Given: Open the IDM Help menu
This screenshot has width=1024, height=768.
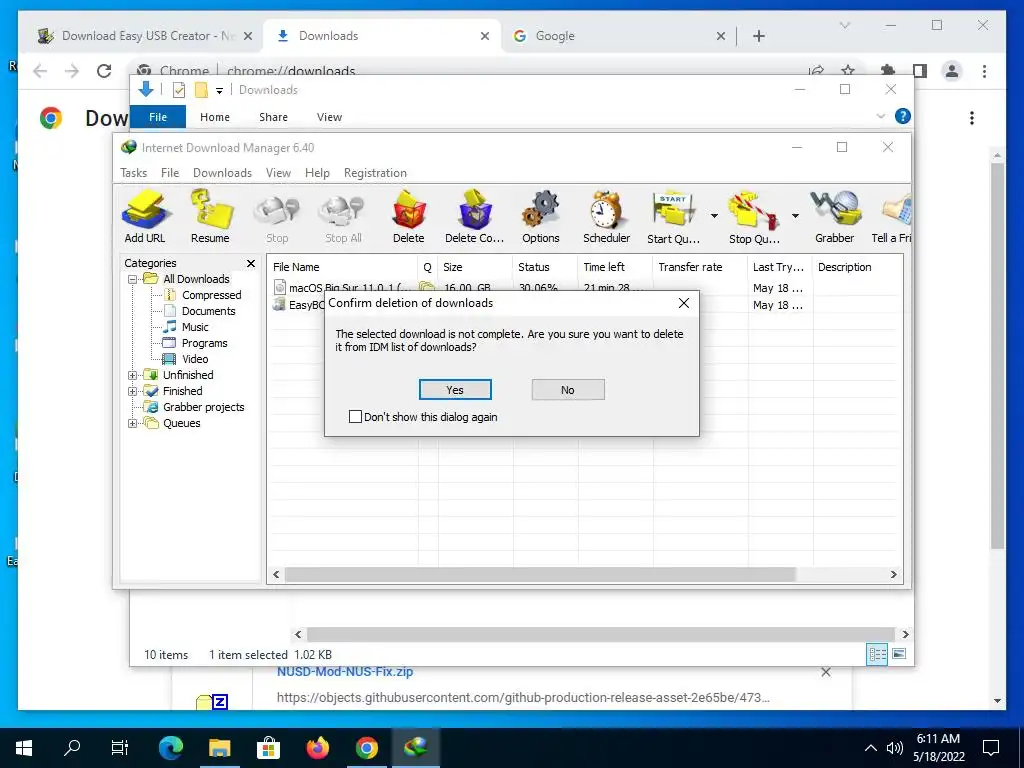Looking at the screenshot, I should [x=317, y=173].
